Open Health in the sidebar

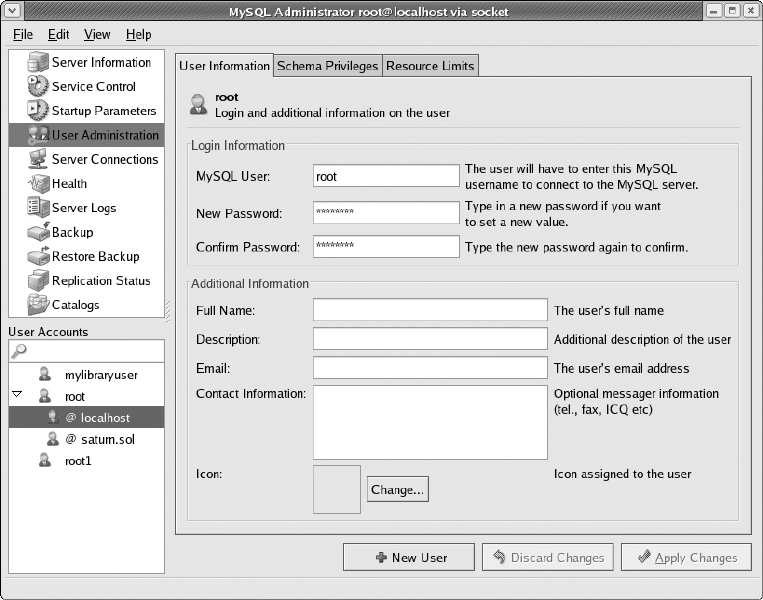pos(69,183)
